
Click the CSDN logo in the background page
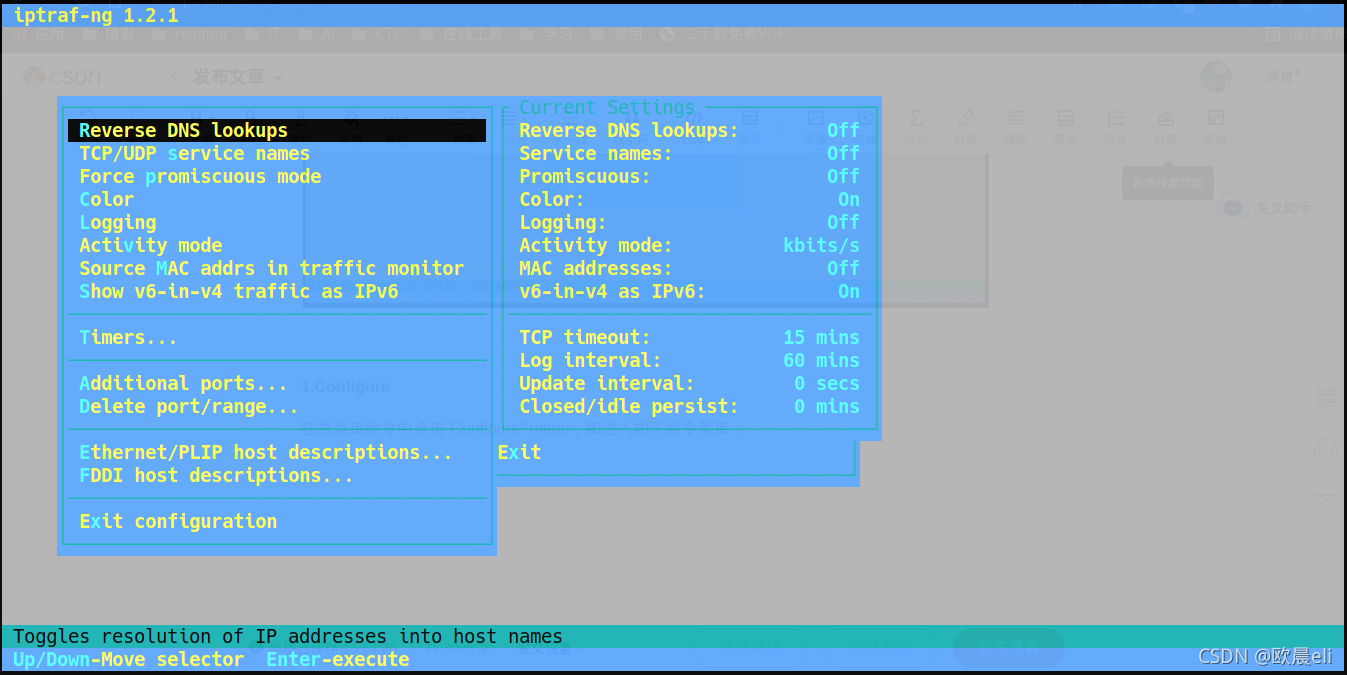point(62,77)
